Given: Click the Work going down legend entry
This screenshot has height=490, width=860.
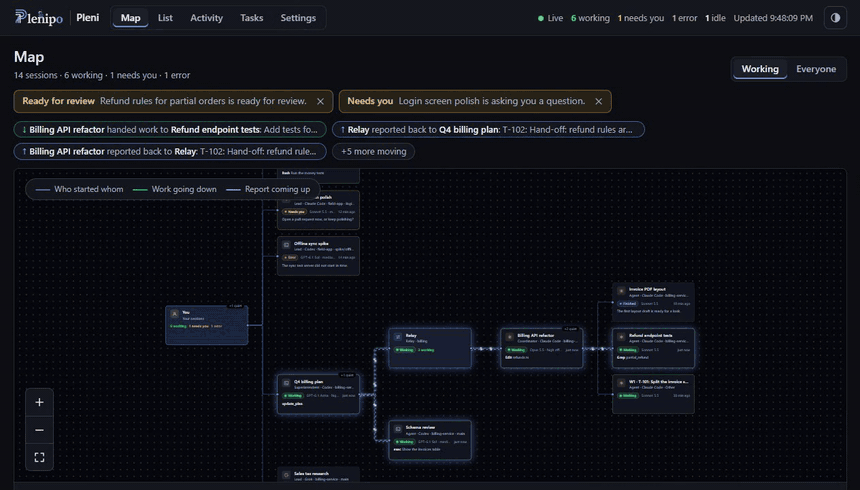Looking at the screenshot, I should click(175, 189).
